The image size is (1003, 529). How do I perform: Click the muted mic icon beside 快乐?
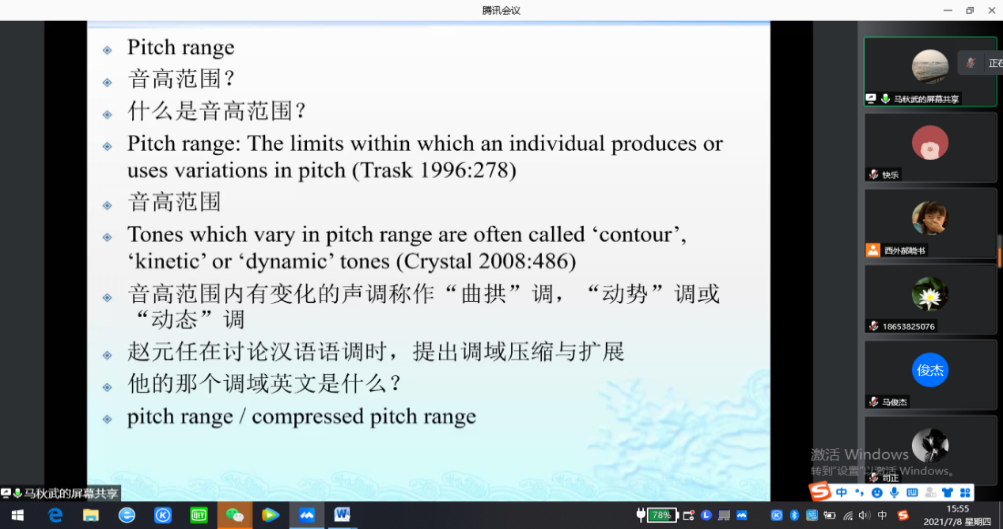(x=874, y=174)
